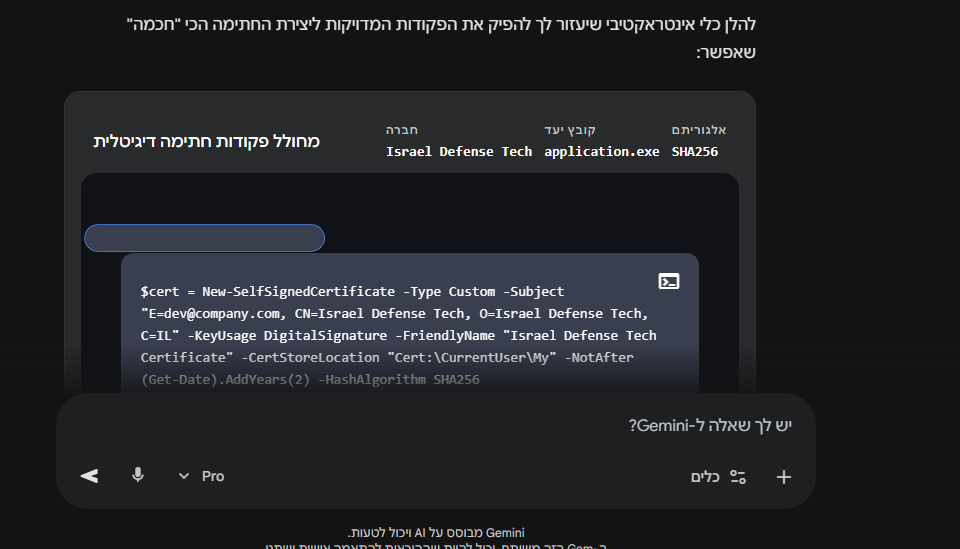Open the Pro model selector dropdown
The height and width of the screenshot is (549, 960).
(201, 476)
